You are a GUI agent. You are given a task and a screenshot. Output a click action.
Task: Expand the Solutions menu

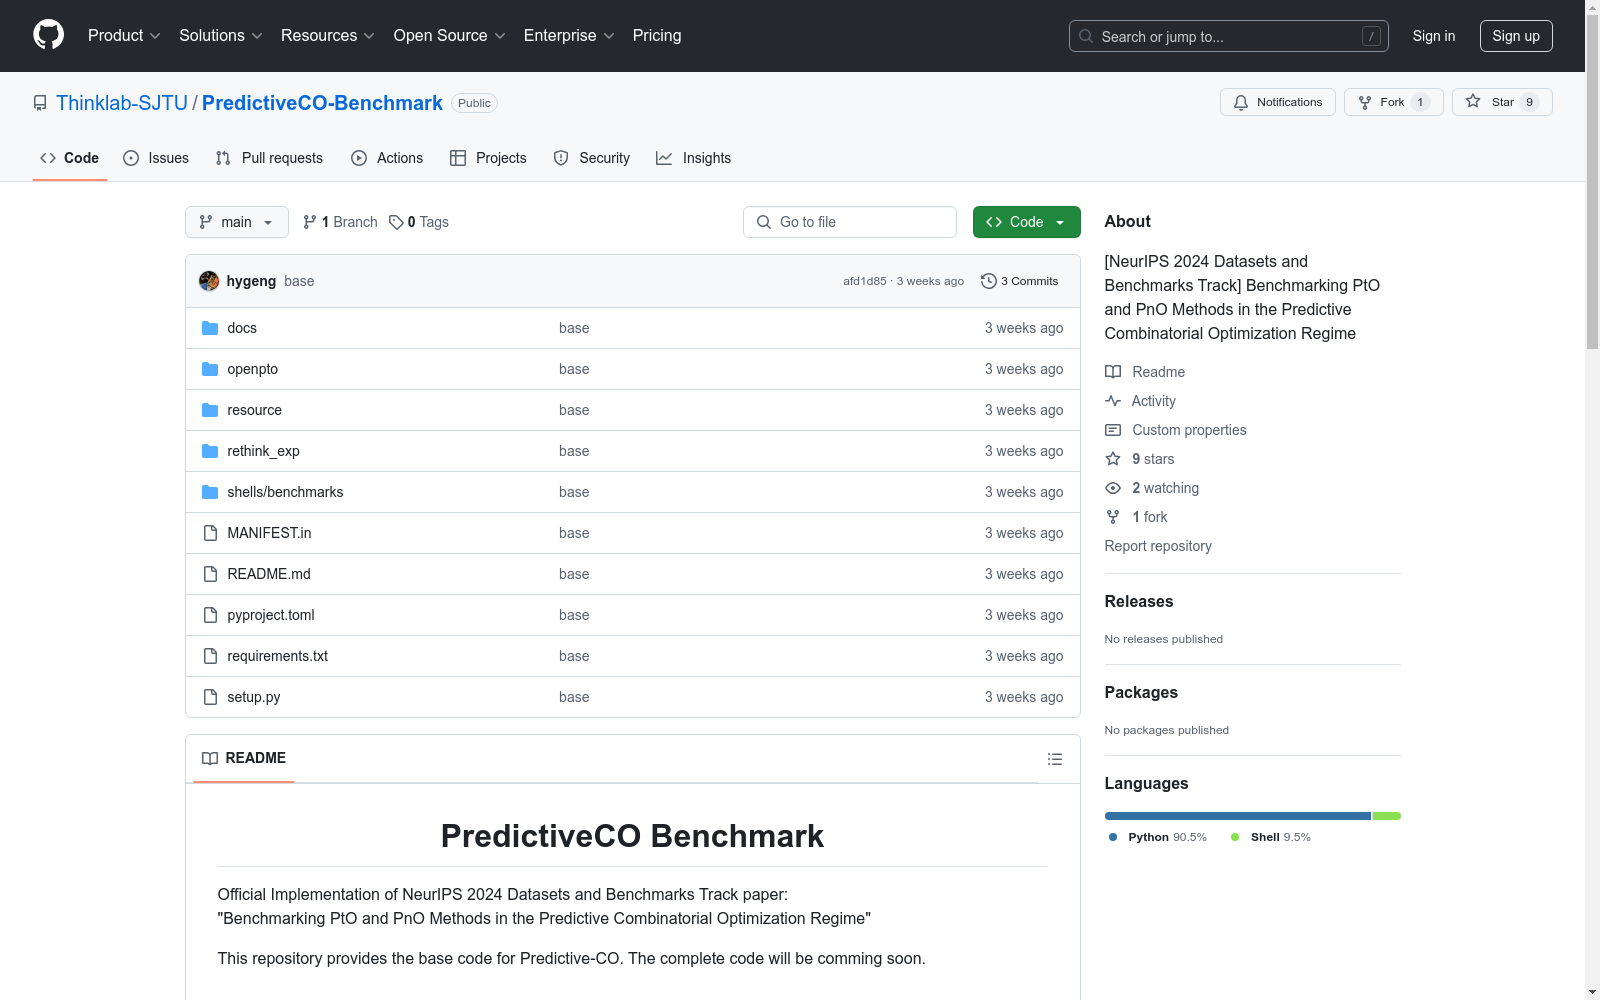click(x=221, y=35)
